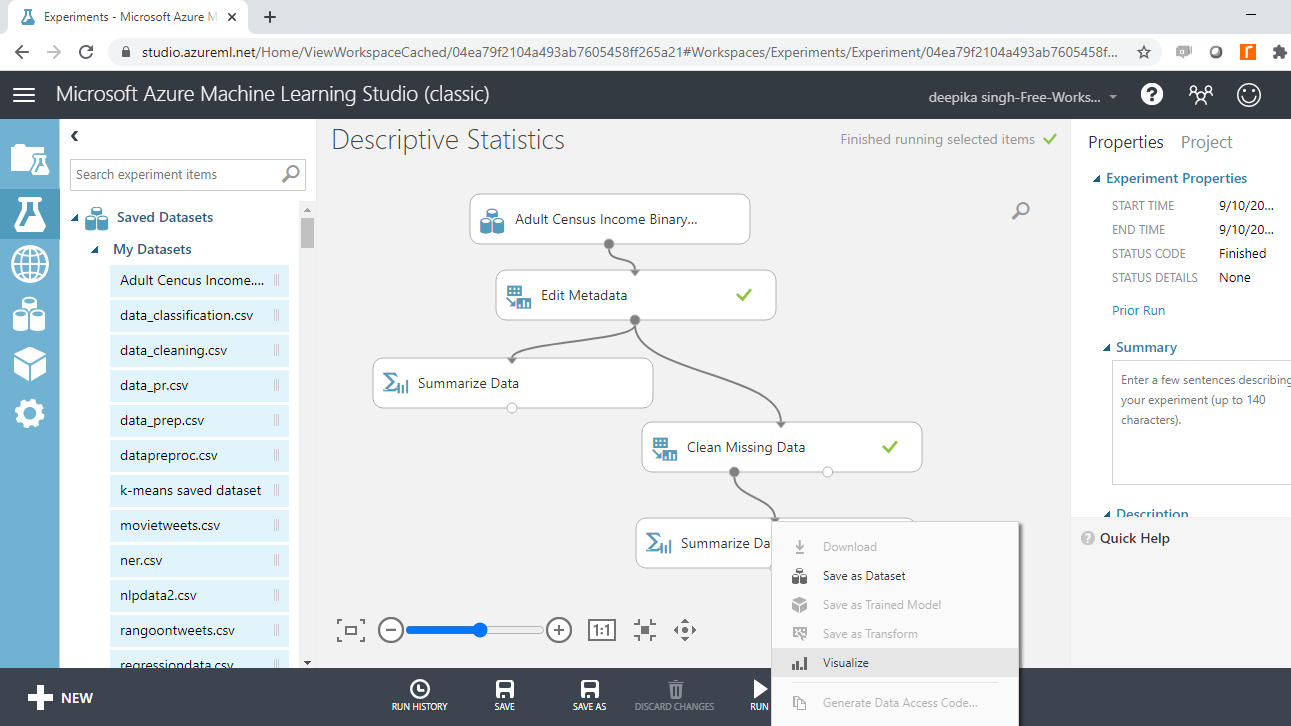Open the Web Services globe icon
This screenshot has width=1291, height=726.
click(29, 265)
